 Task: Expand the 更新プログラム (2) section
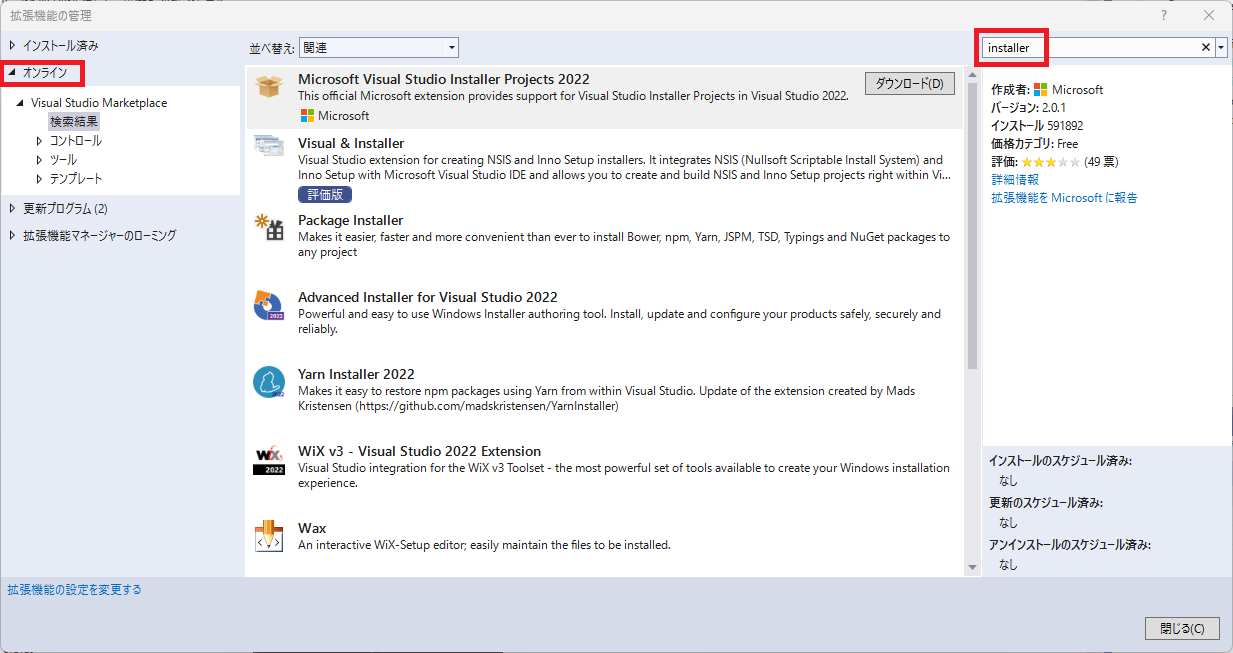click(12, 208)
